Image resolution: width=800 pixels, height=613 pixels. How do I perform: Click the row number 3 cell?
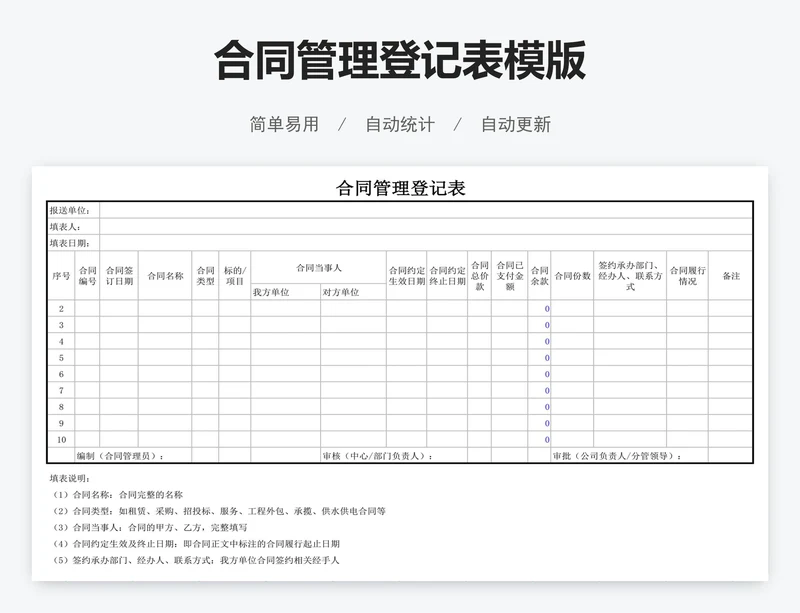(x=61, y=325)
